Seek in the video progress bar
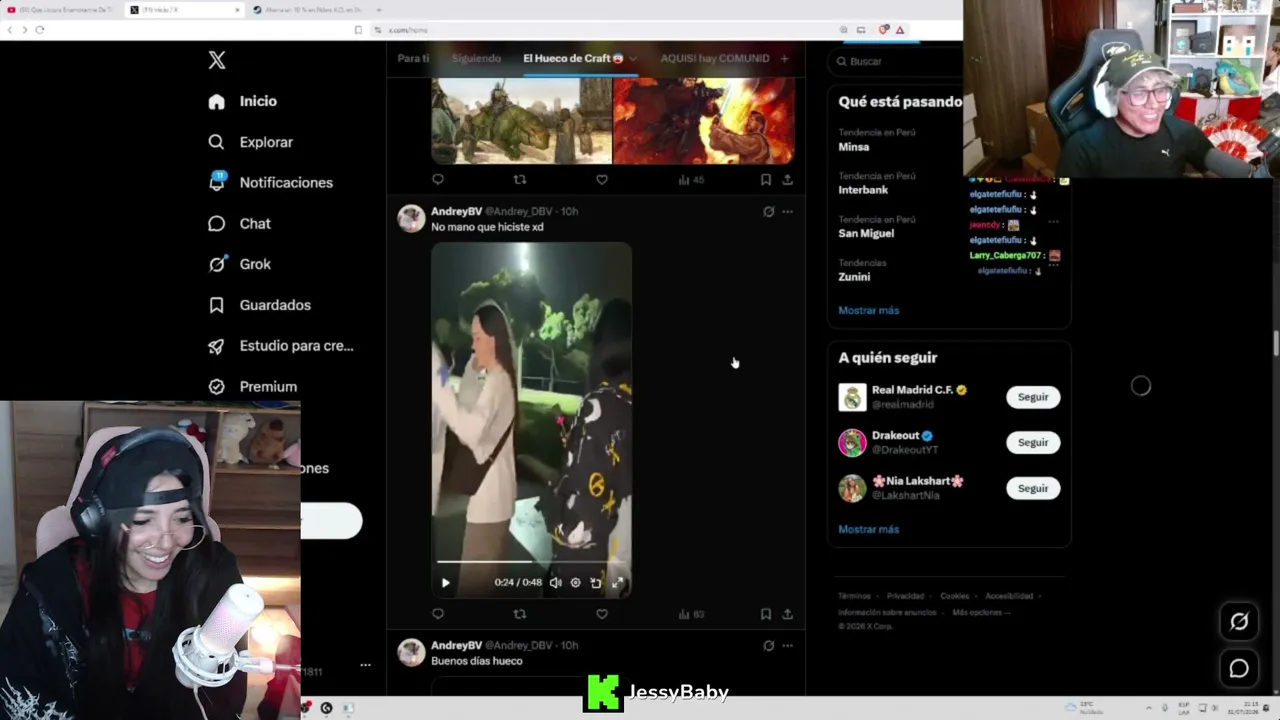 coord(531,562)
